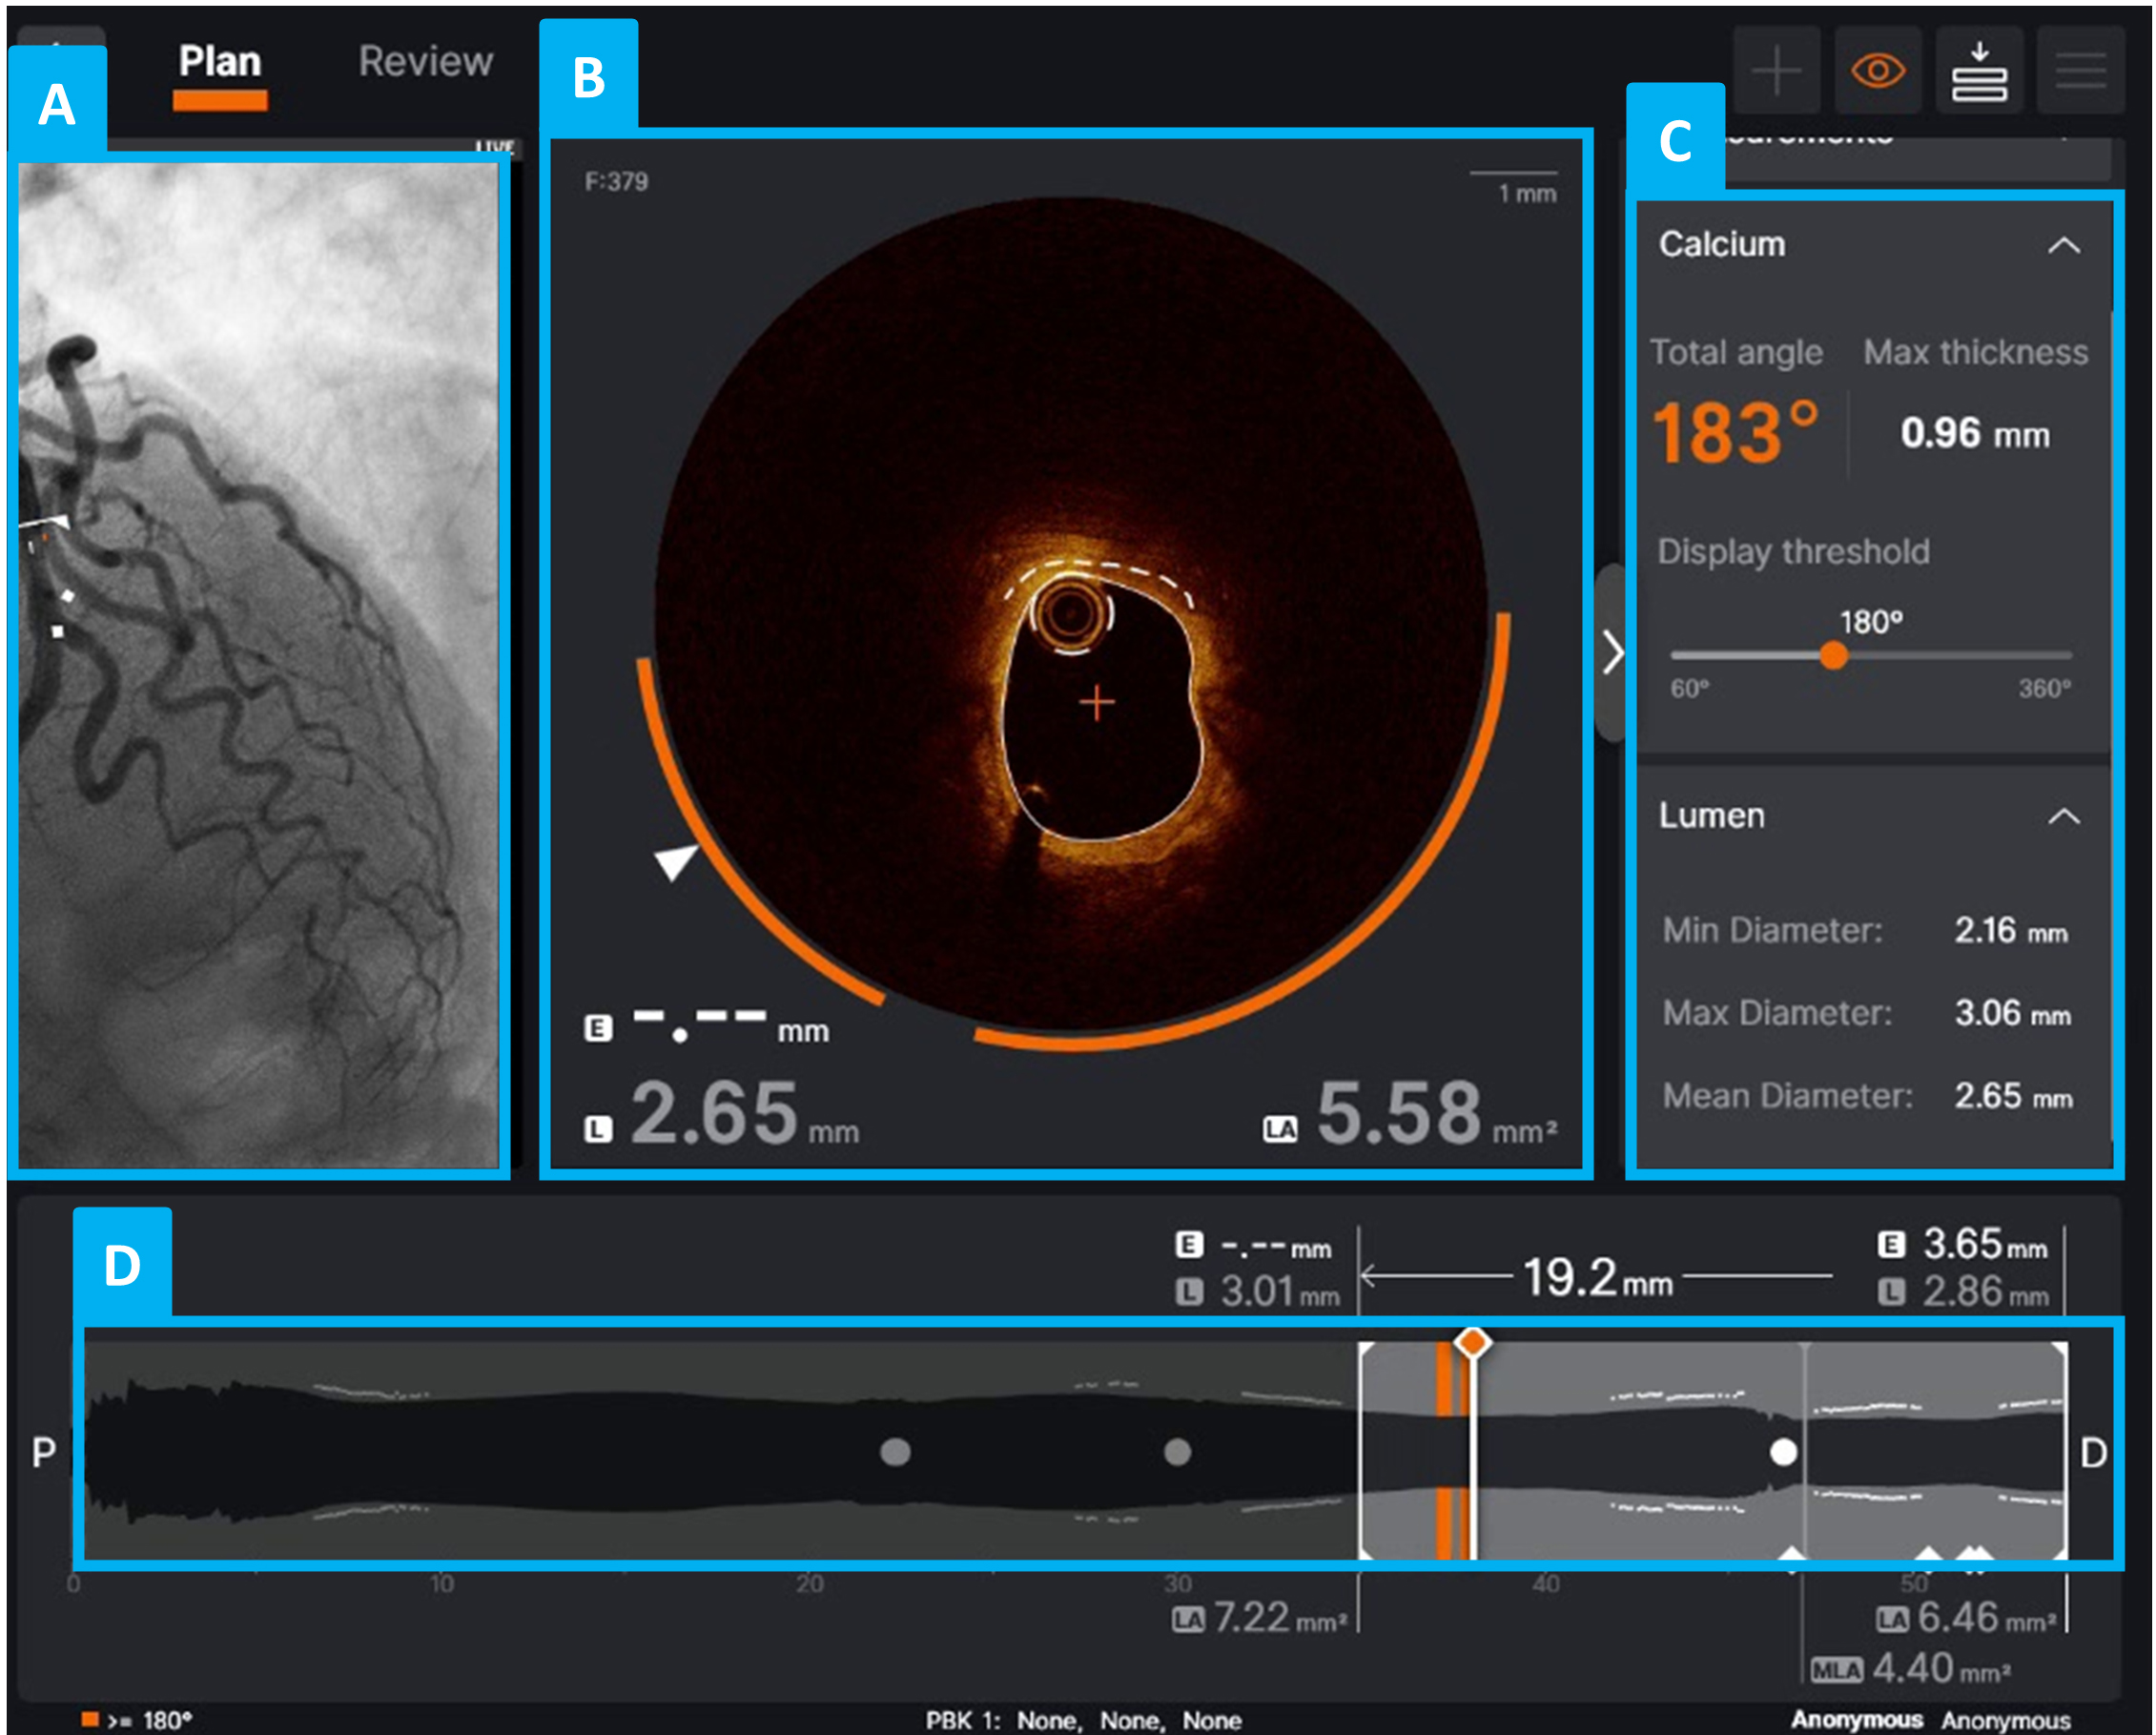
Task: Click the 183° total angle value
Action: [x=1735, y=433]
